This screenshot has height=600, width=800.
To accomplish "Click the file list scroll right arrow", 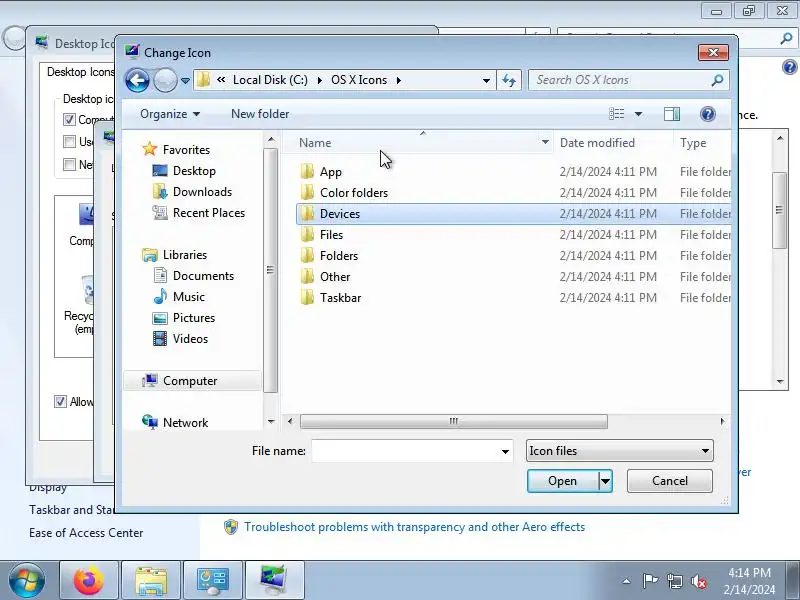I will (722, 421).
